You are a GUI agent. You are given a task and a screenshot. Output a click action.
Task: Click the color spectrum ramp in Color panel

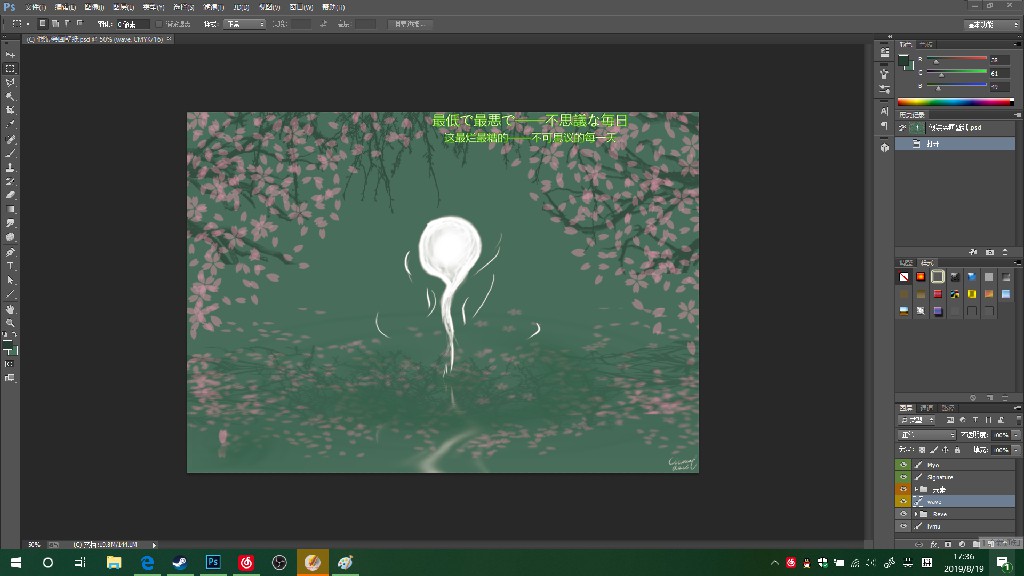pyautogui.click(x=955, y=101)
